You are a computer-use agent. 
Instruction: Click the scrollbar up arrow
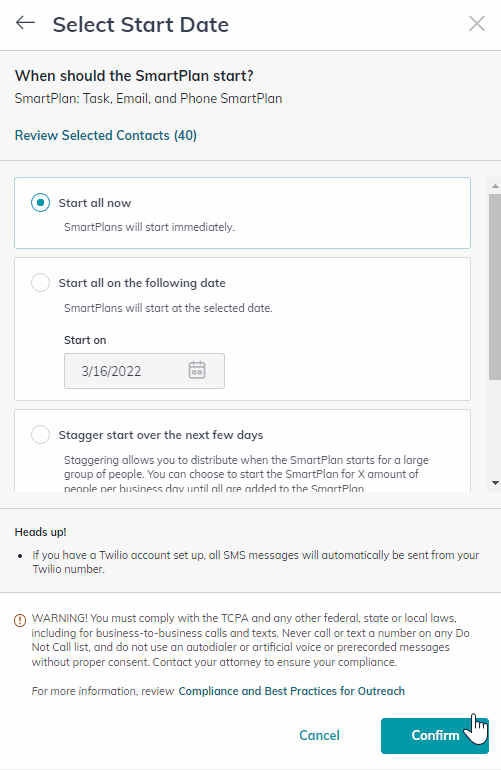[495, 186]
